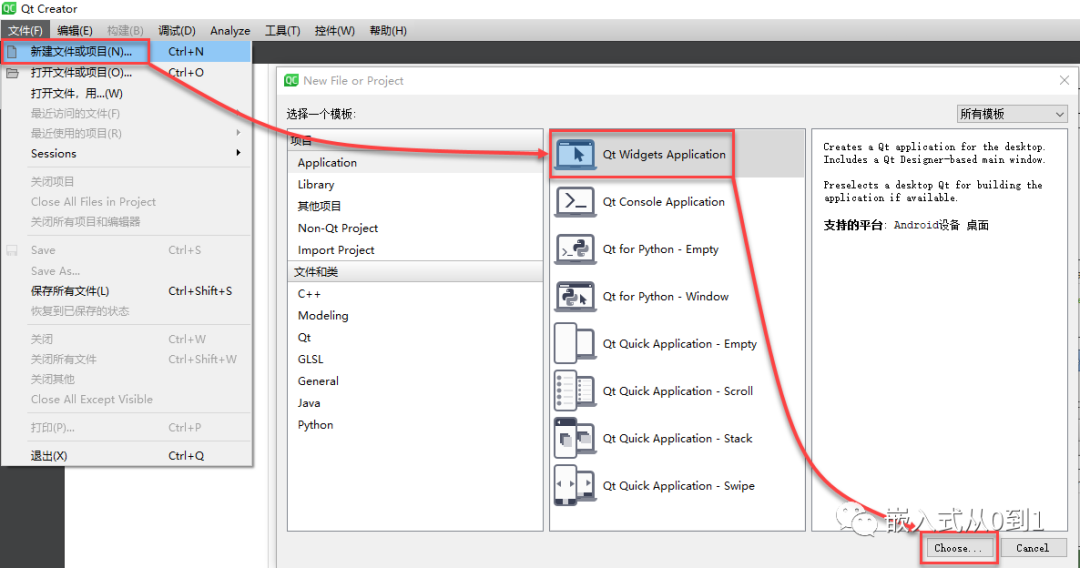Screen dimensions: 1080x568
Task: Open the 文件(F) menu
Action: coord(25,30)
